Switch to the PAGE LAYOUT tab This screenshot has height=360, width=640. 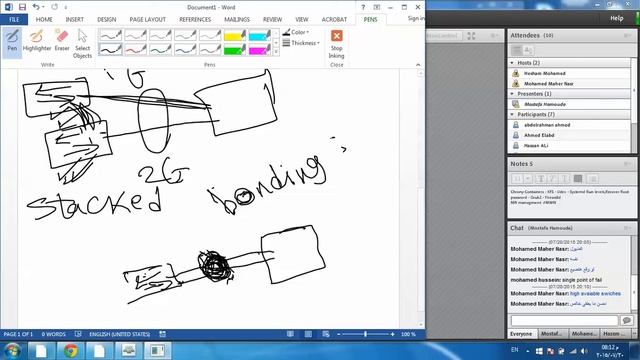[147, 19]
